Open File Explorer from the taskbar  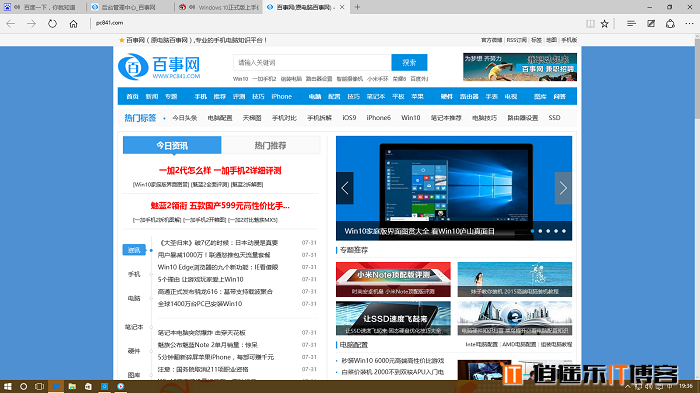(72, 386)
